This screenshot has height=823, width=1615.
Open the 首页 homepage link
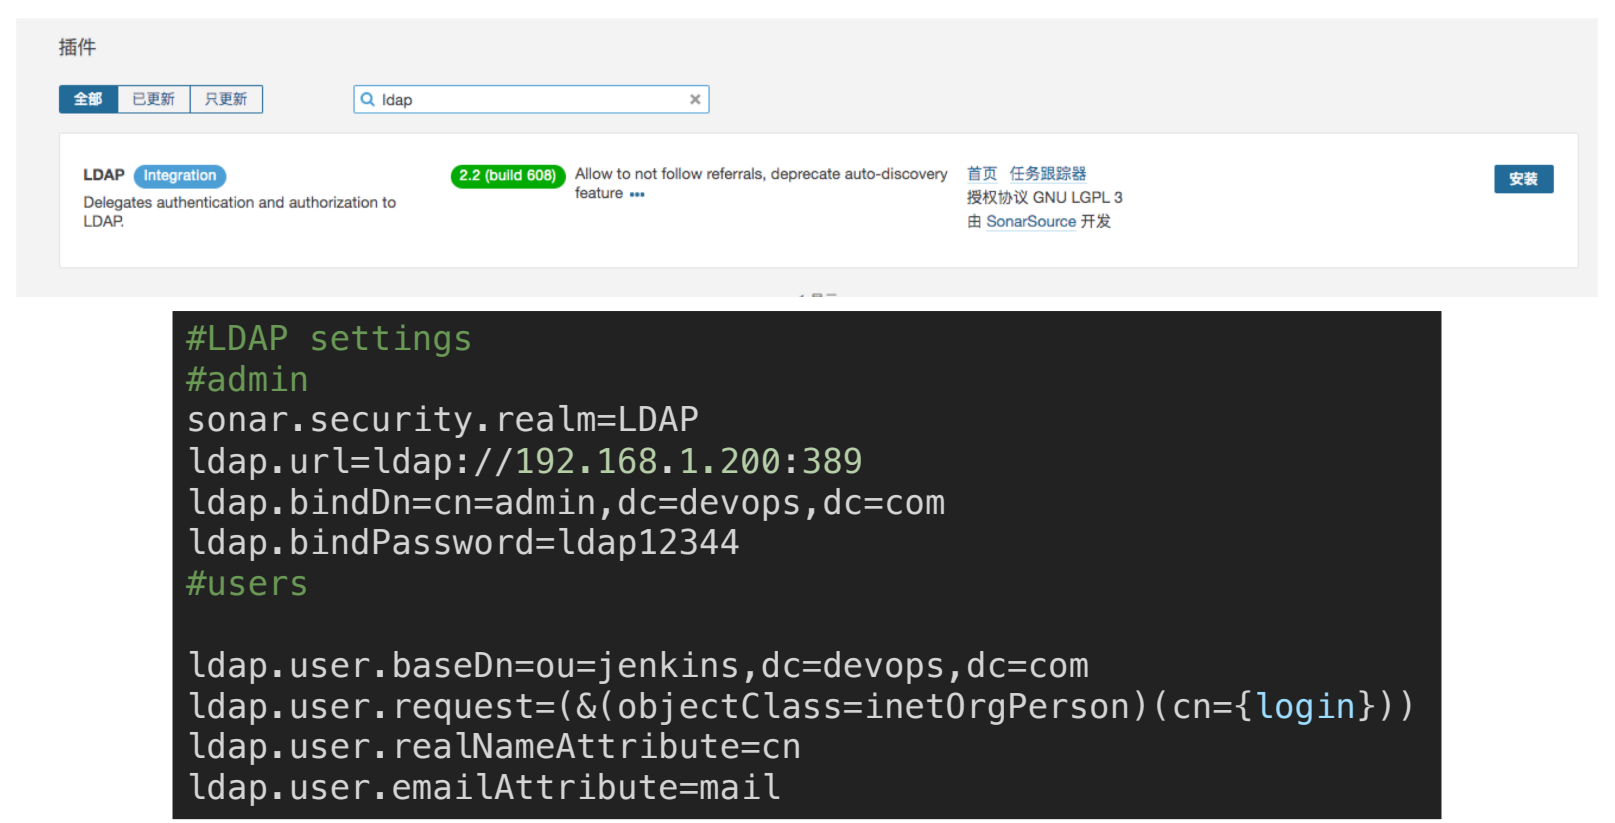[x=982, y=174]
